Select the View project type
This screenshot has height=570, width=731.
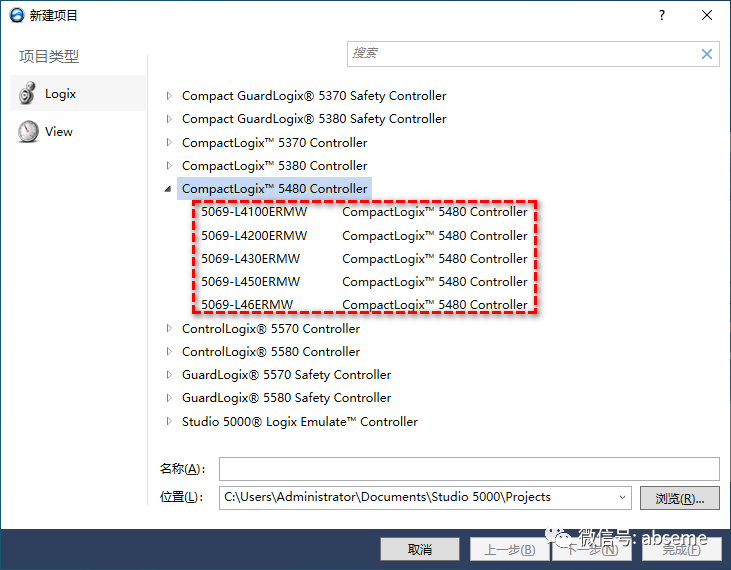click(78, 131)
